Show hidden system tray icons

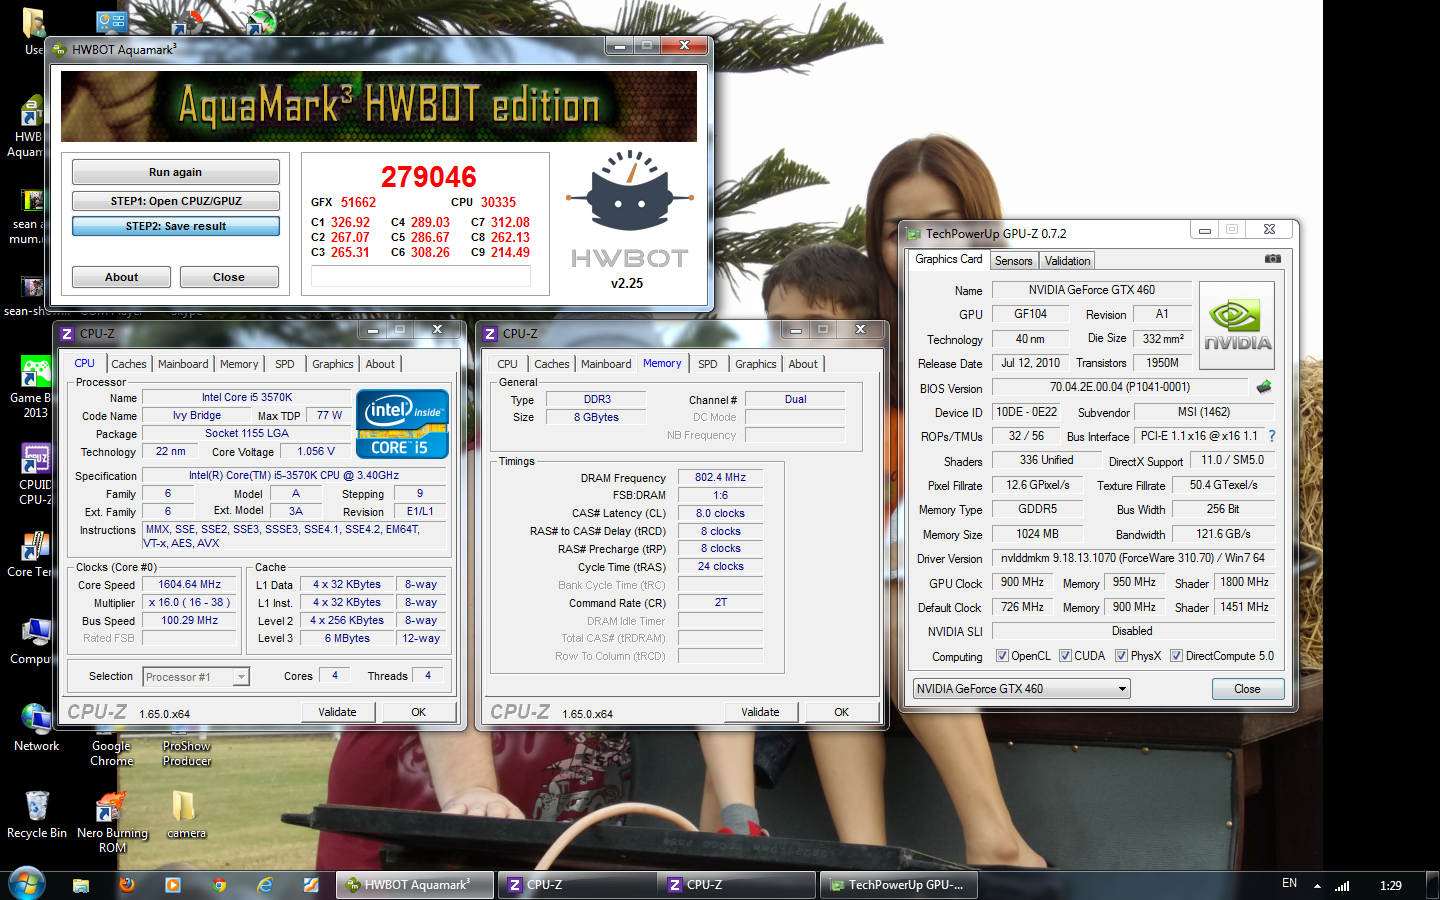click(1317, 886)
